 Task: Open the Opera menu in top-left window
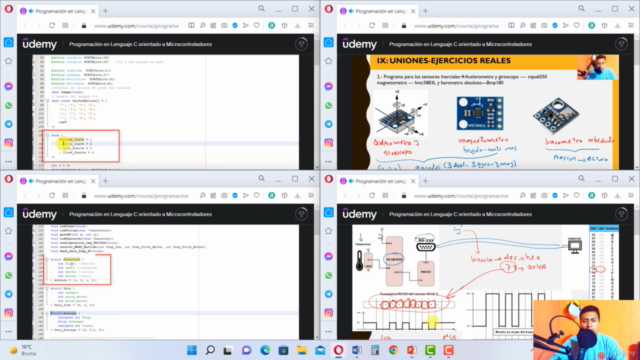[9, 9]
